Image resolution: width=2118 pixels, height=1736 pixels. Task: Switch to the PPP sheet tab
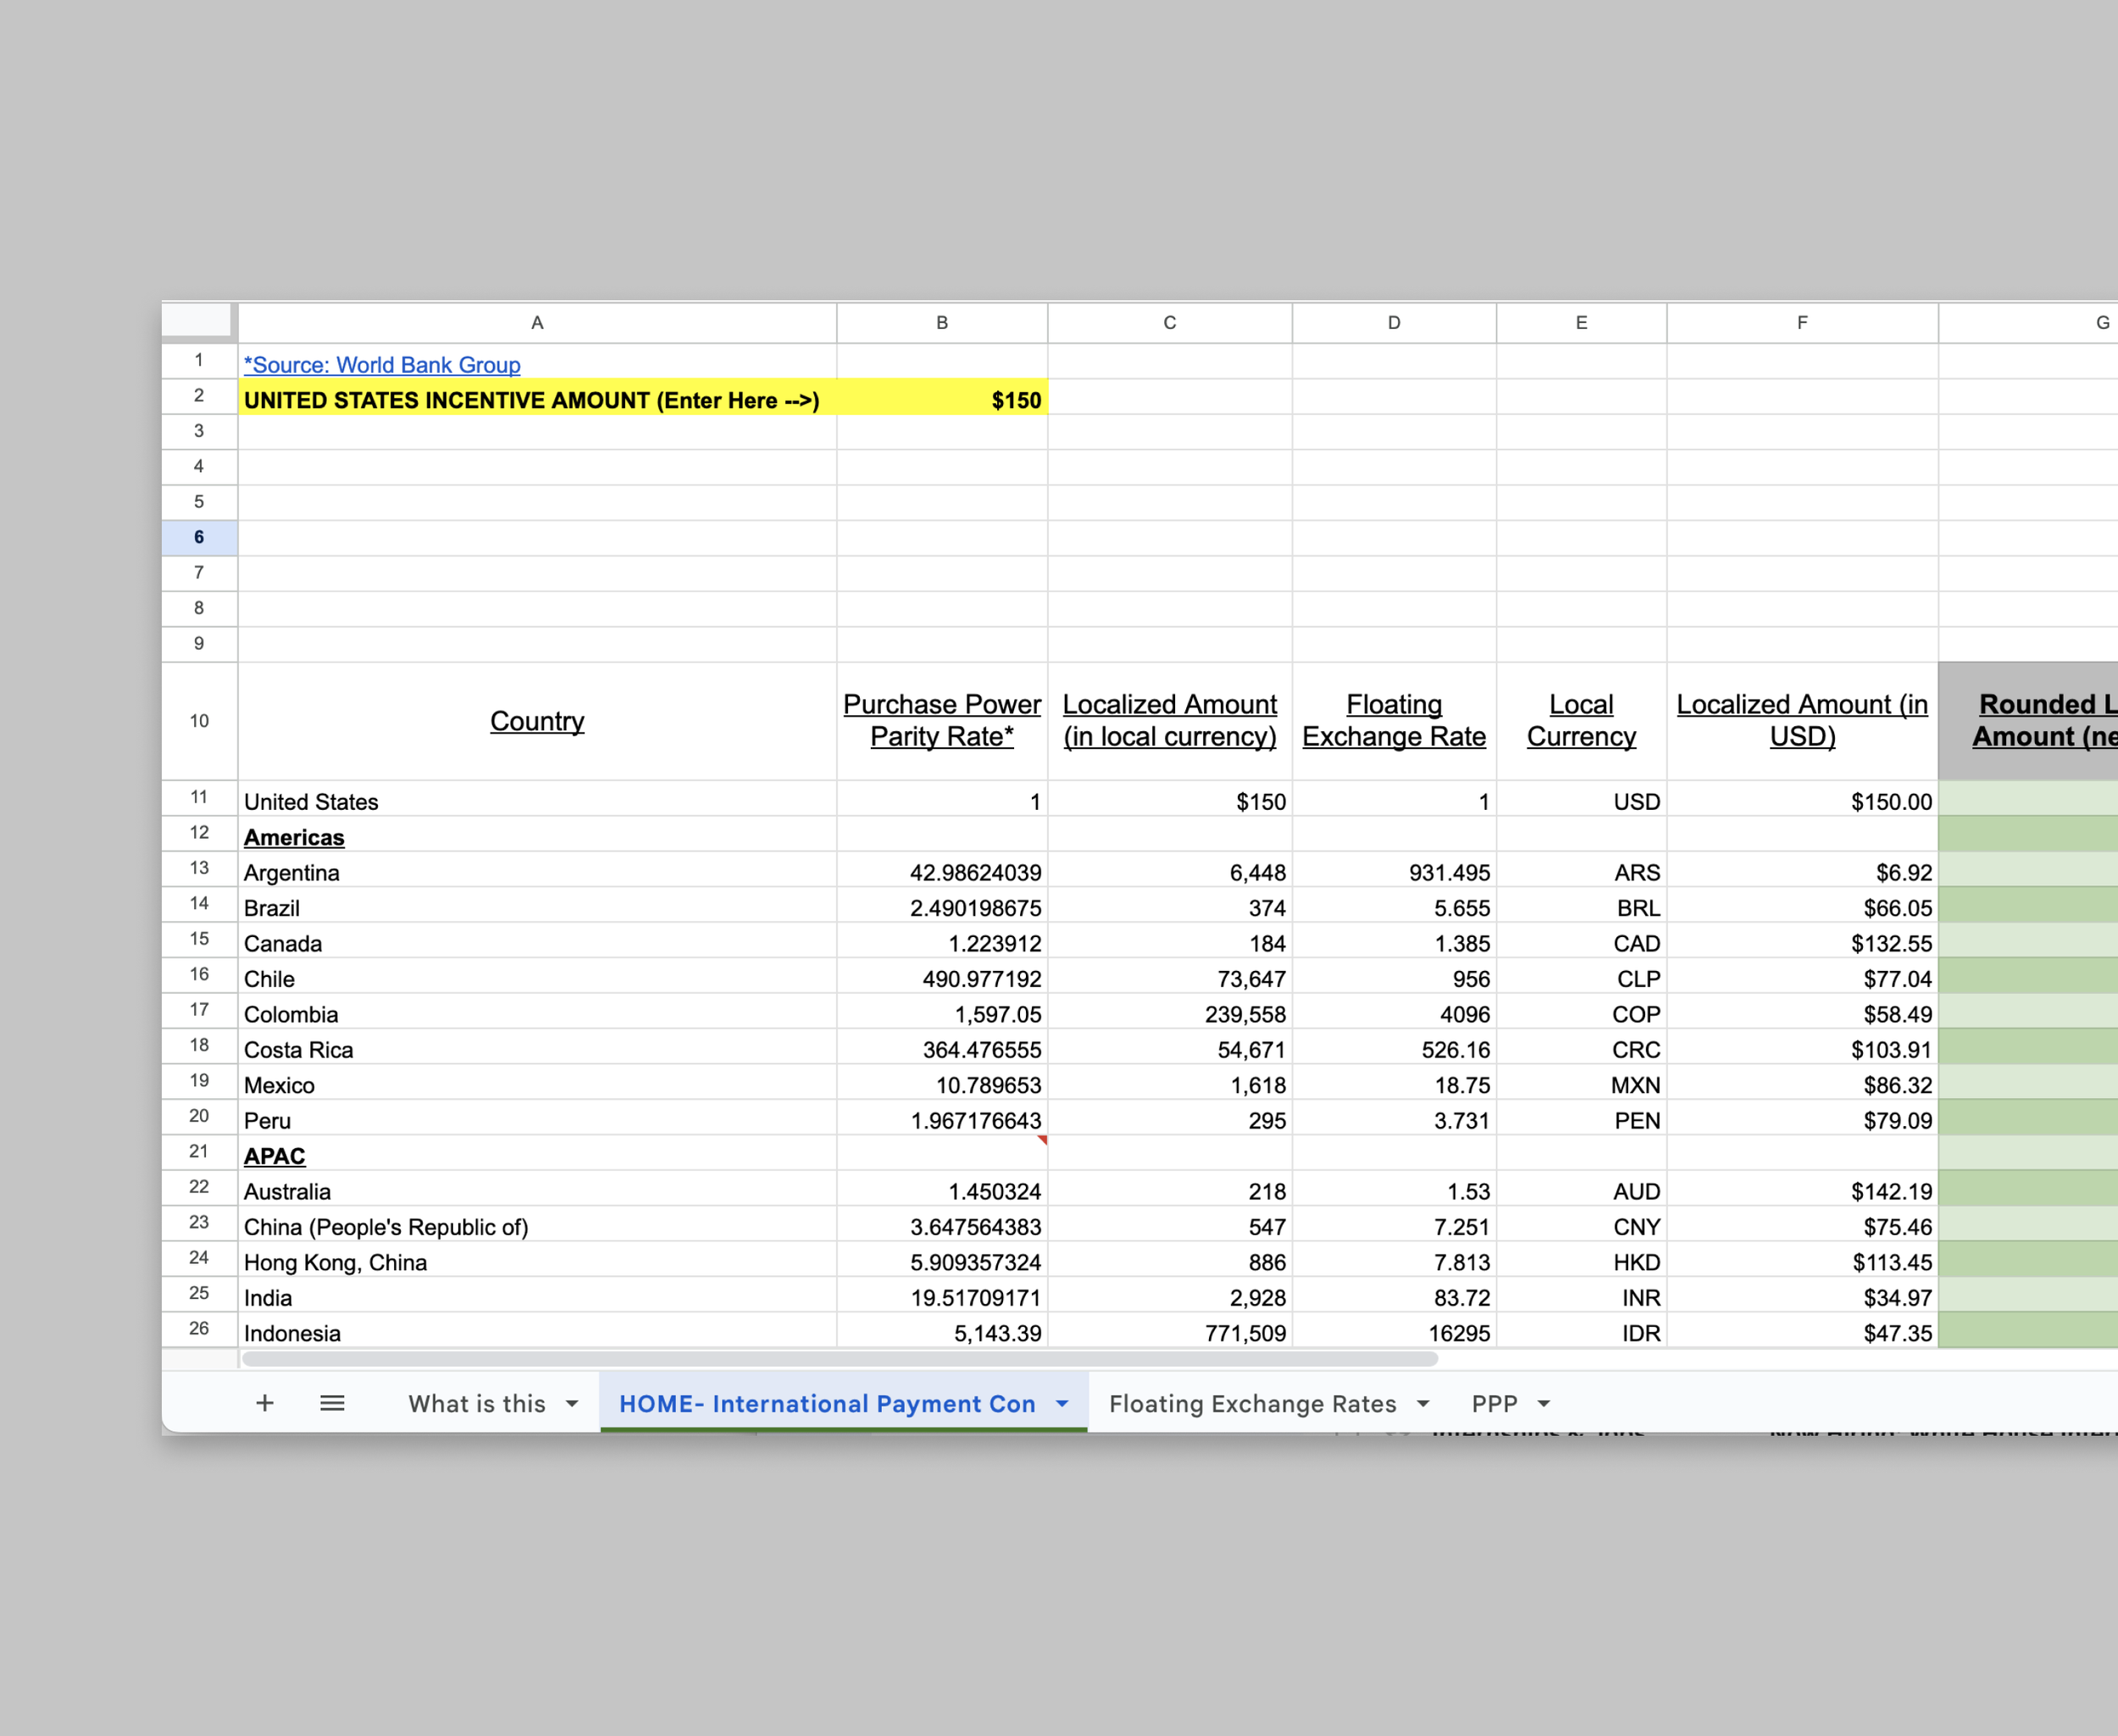[1494, 1404]
